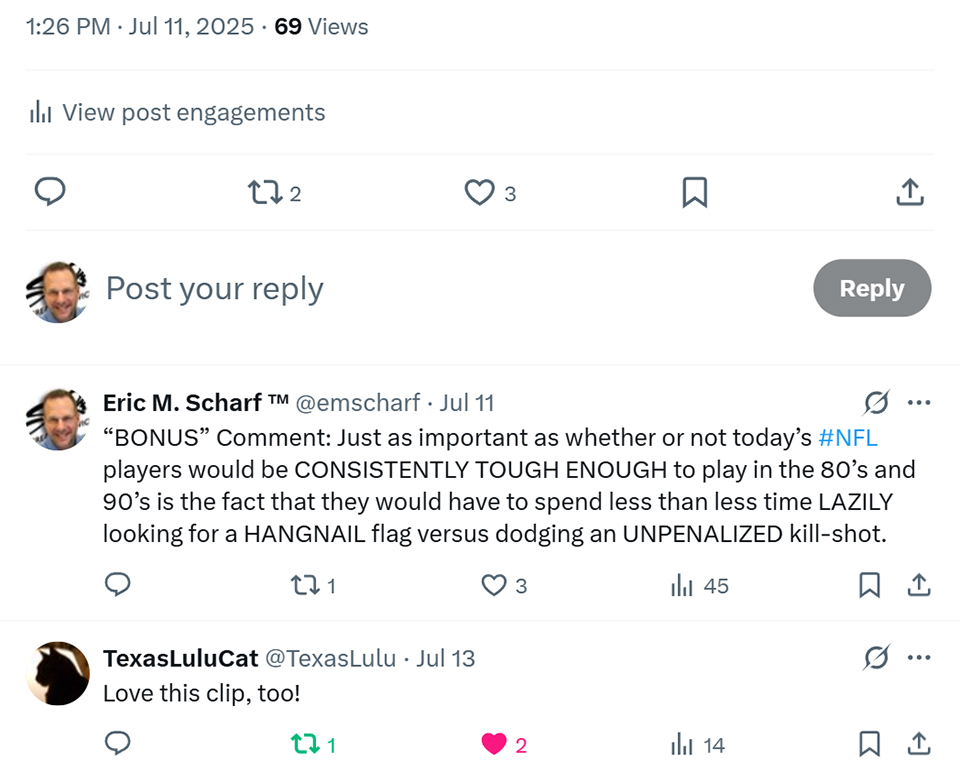Click Grok icon on Eric M. Scharf's comment
Viewport: 960px width, 783px height.
[x=876, y=403]
